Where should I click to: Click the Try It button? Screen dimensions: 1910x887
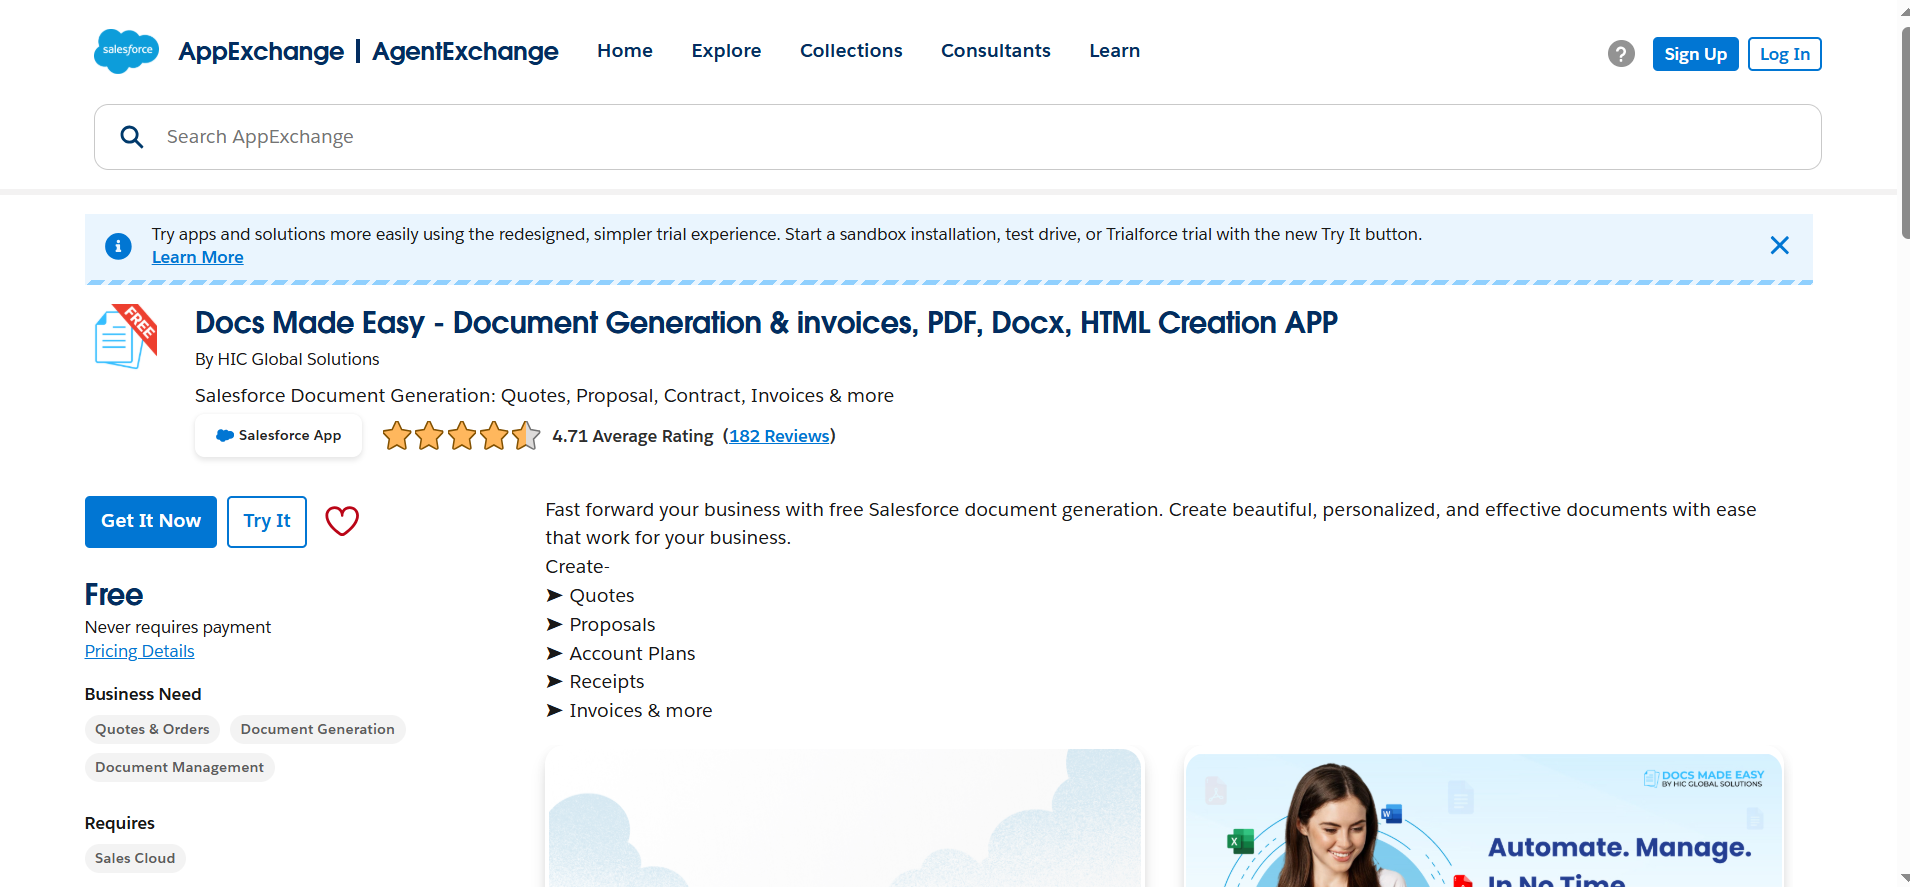267,522
